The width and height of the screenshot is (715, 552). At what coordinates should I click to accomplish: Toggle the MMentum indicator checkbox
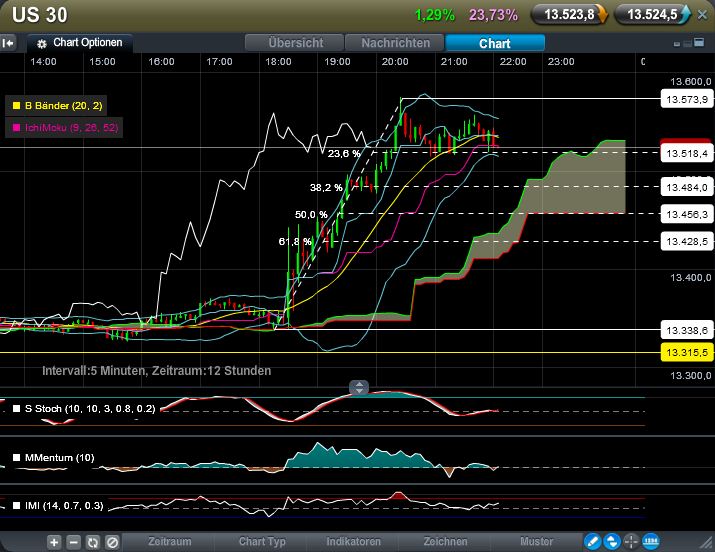coord(16,457)
